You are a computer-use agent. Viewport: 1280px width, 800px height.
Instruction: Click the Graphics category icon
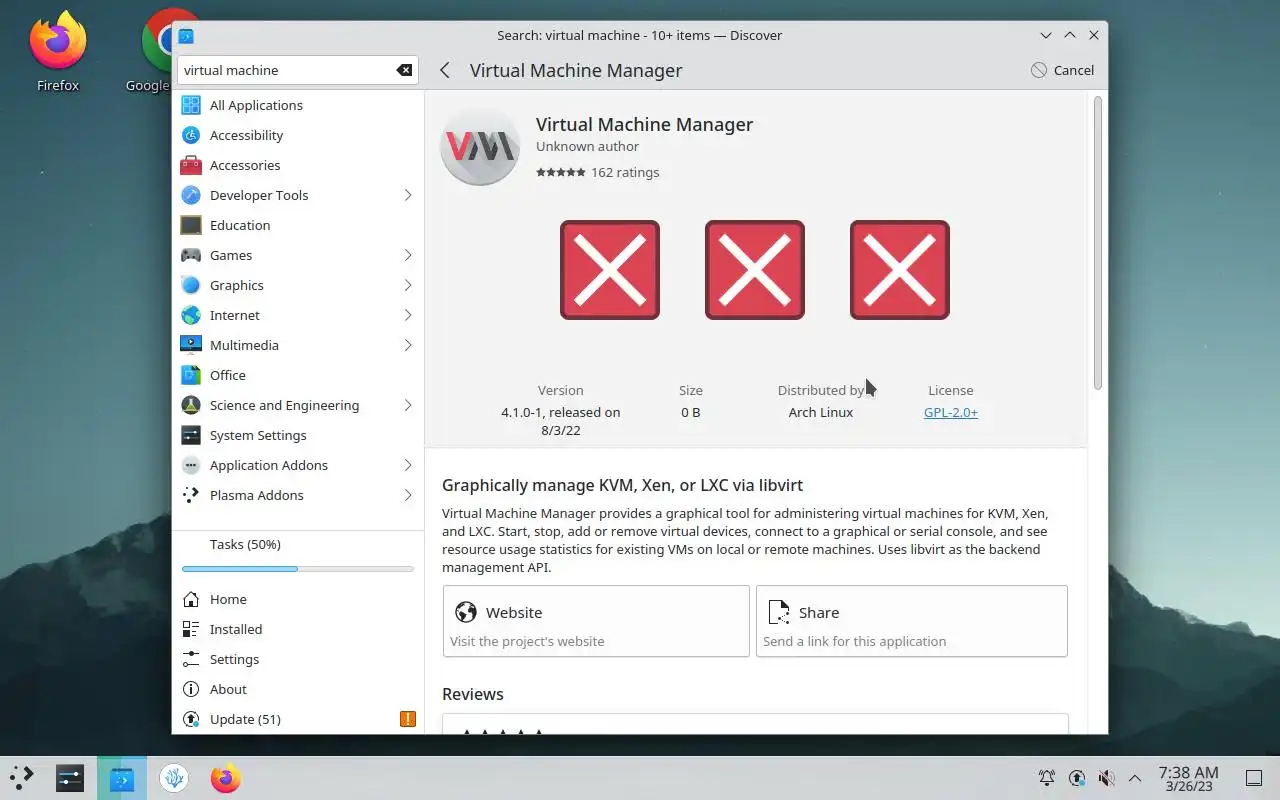191,285
